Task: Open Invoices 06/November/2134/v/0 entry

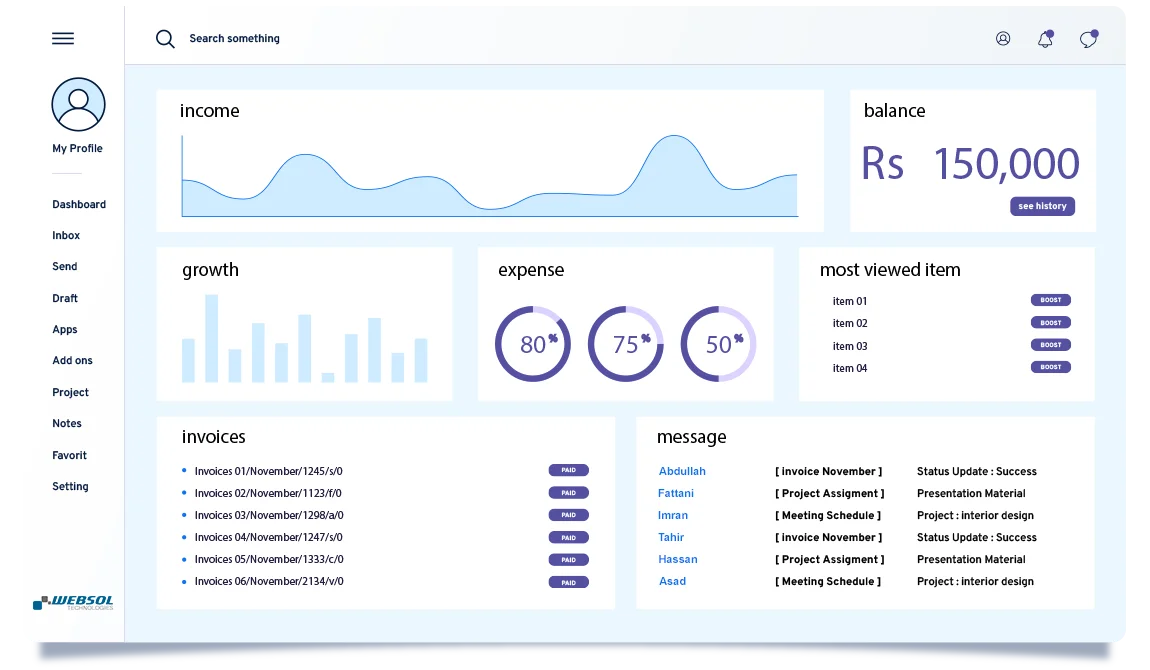Action: pos(268,582)
